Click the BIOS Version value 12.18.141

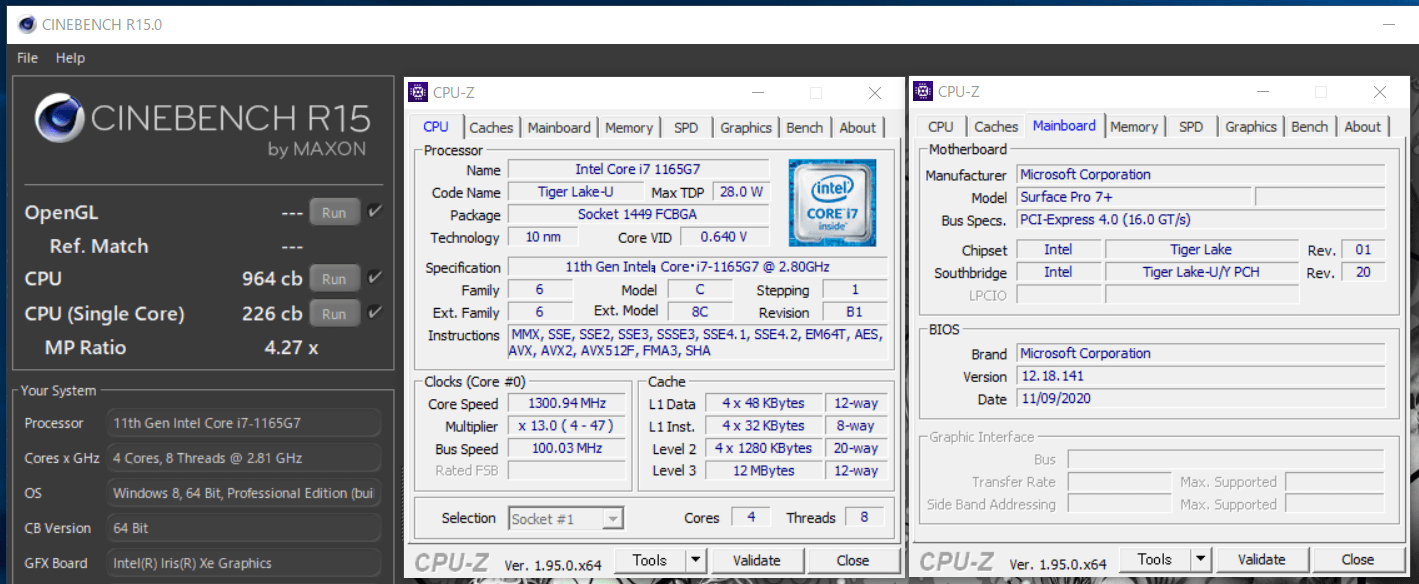[x=1201, y=377]
